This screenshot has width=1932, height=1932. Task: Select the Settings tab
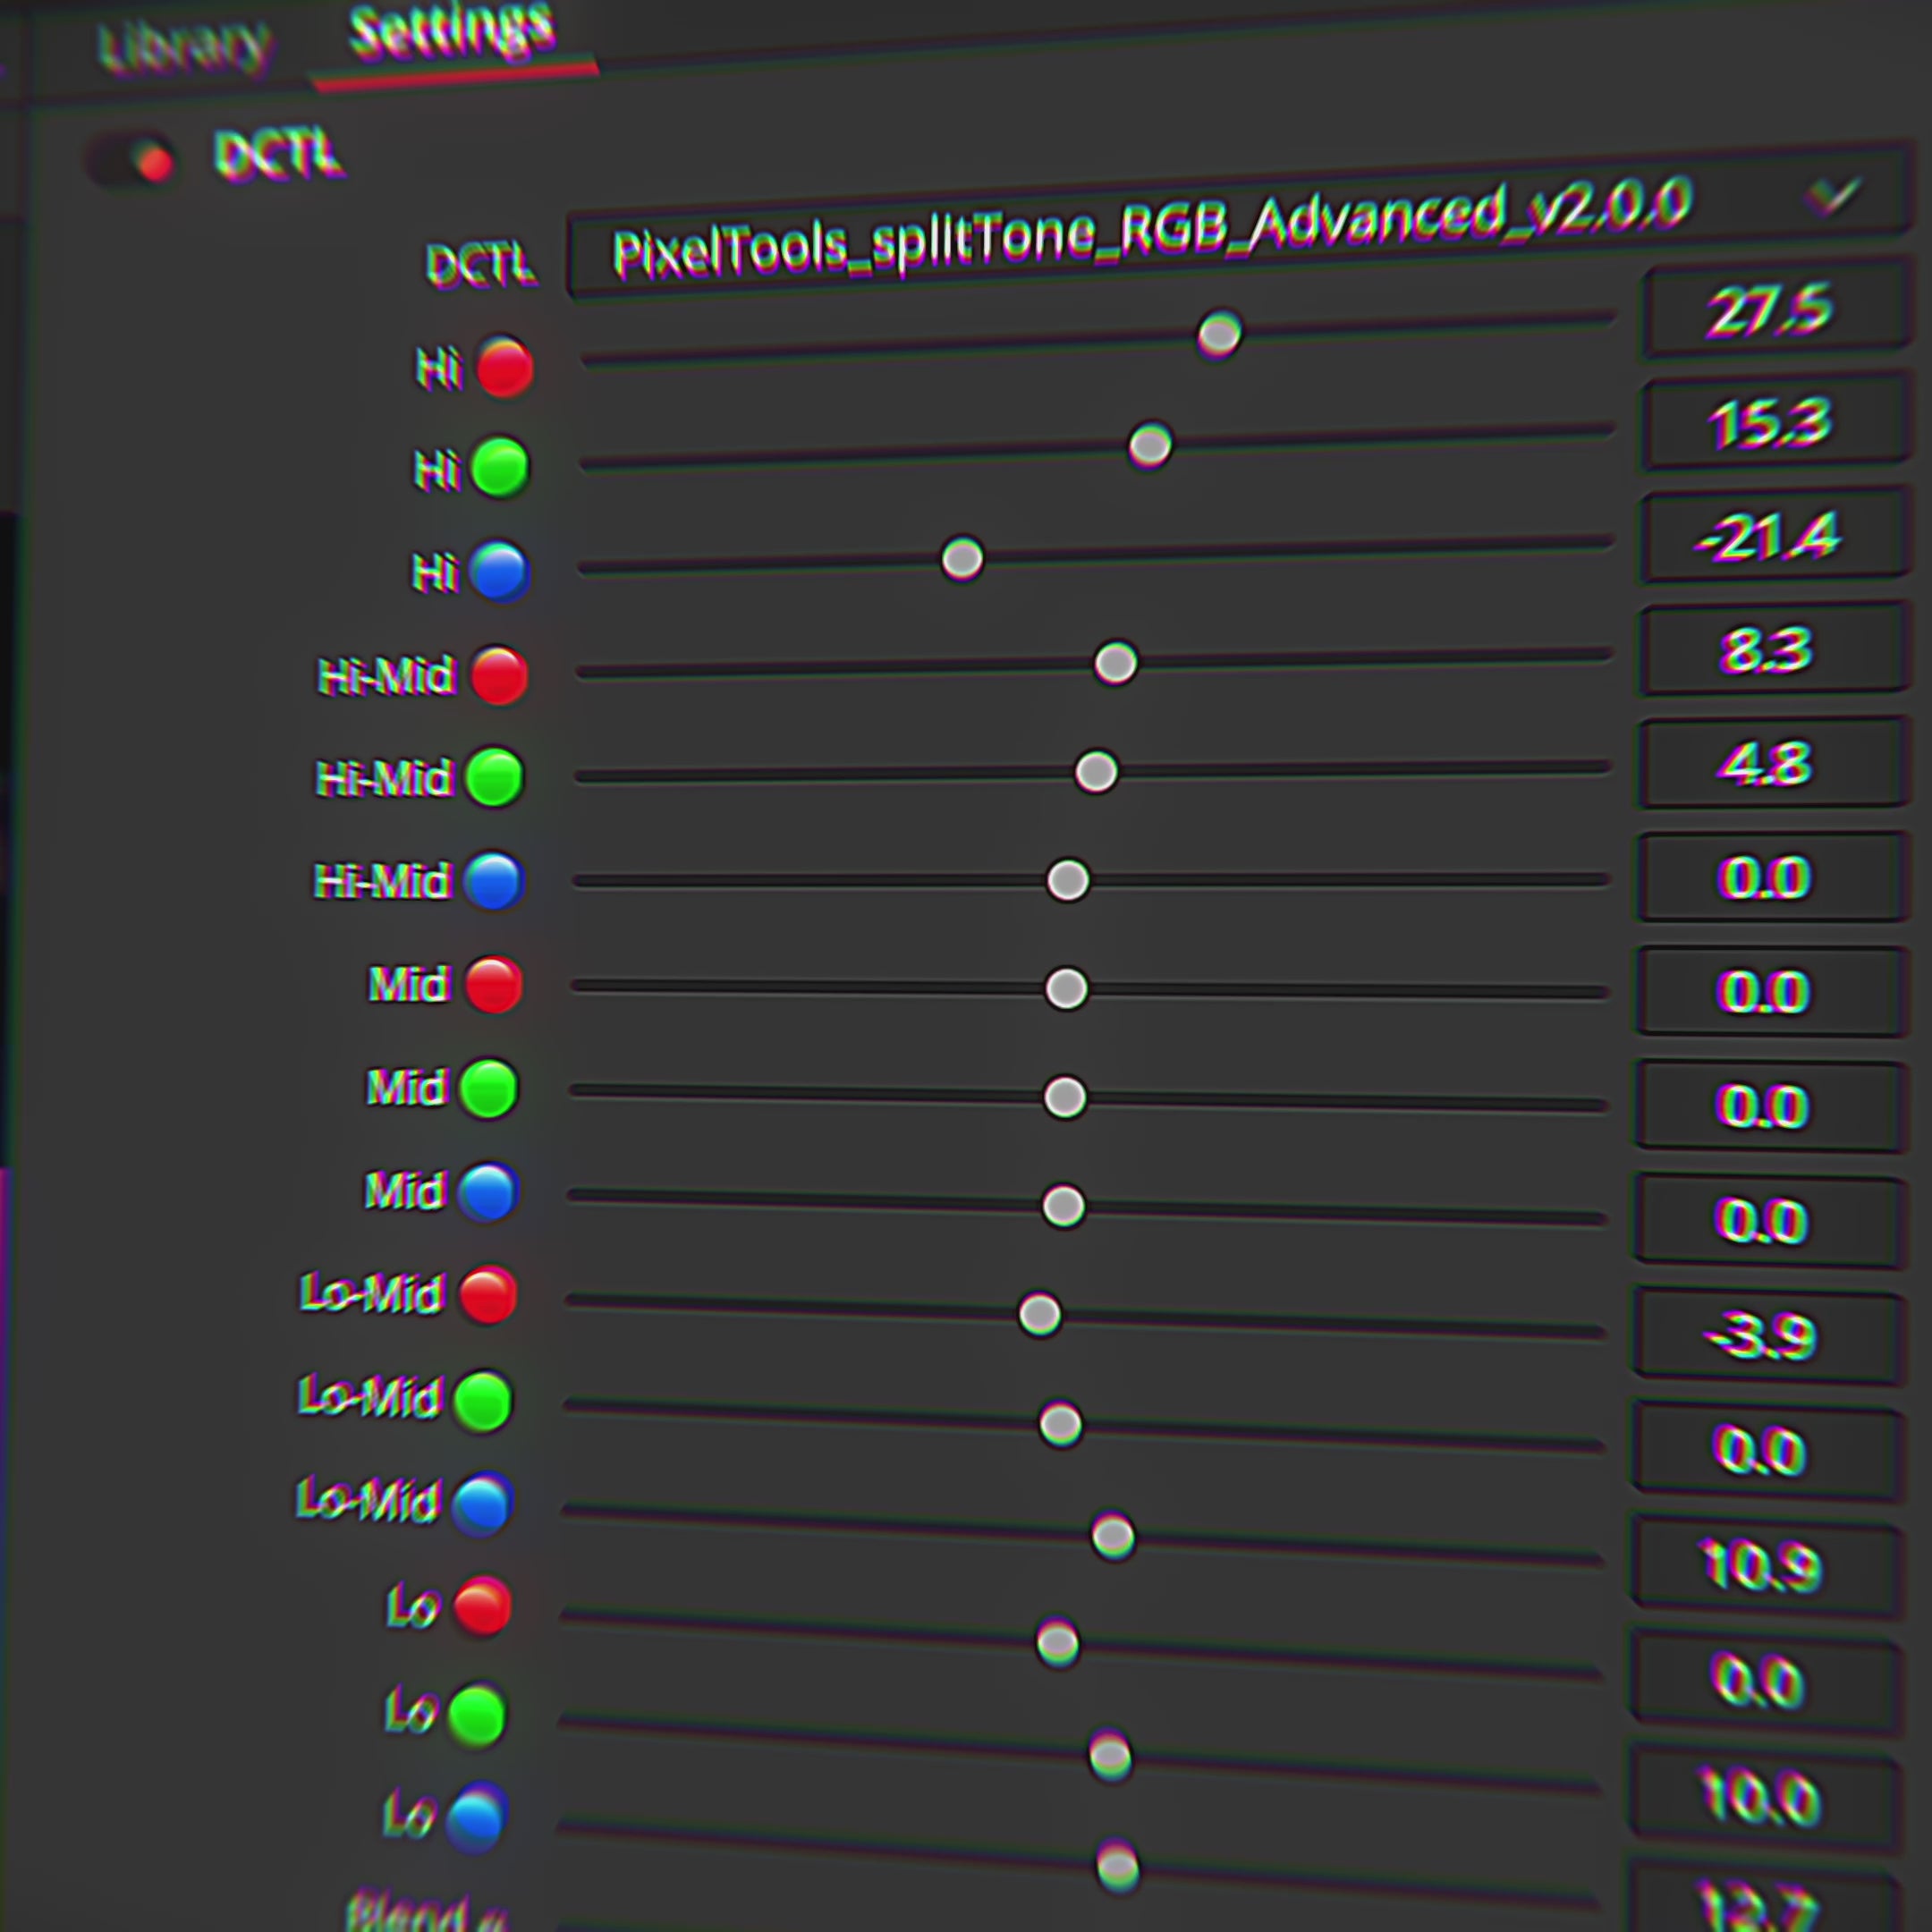[x=452, y=32]
